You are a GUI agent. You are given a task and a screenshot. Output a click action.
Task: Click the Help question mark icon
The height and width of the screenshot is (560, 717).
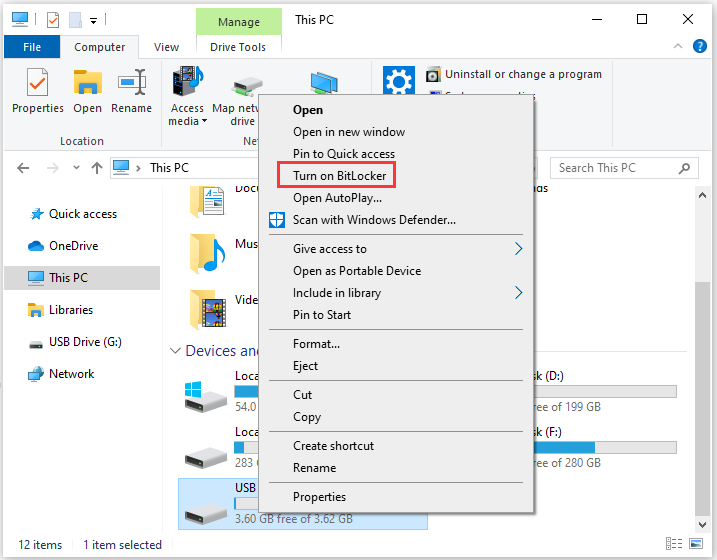tap(700, 46)
